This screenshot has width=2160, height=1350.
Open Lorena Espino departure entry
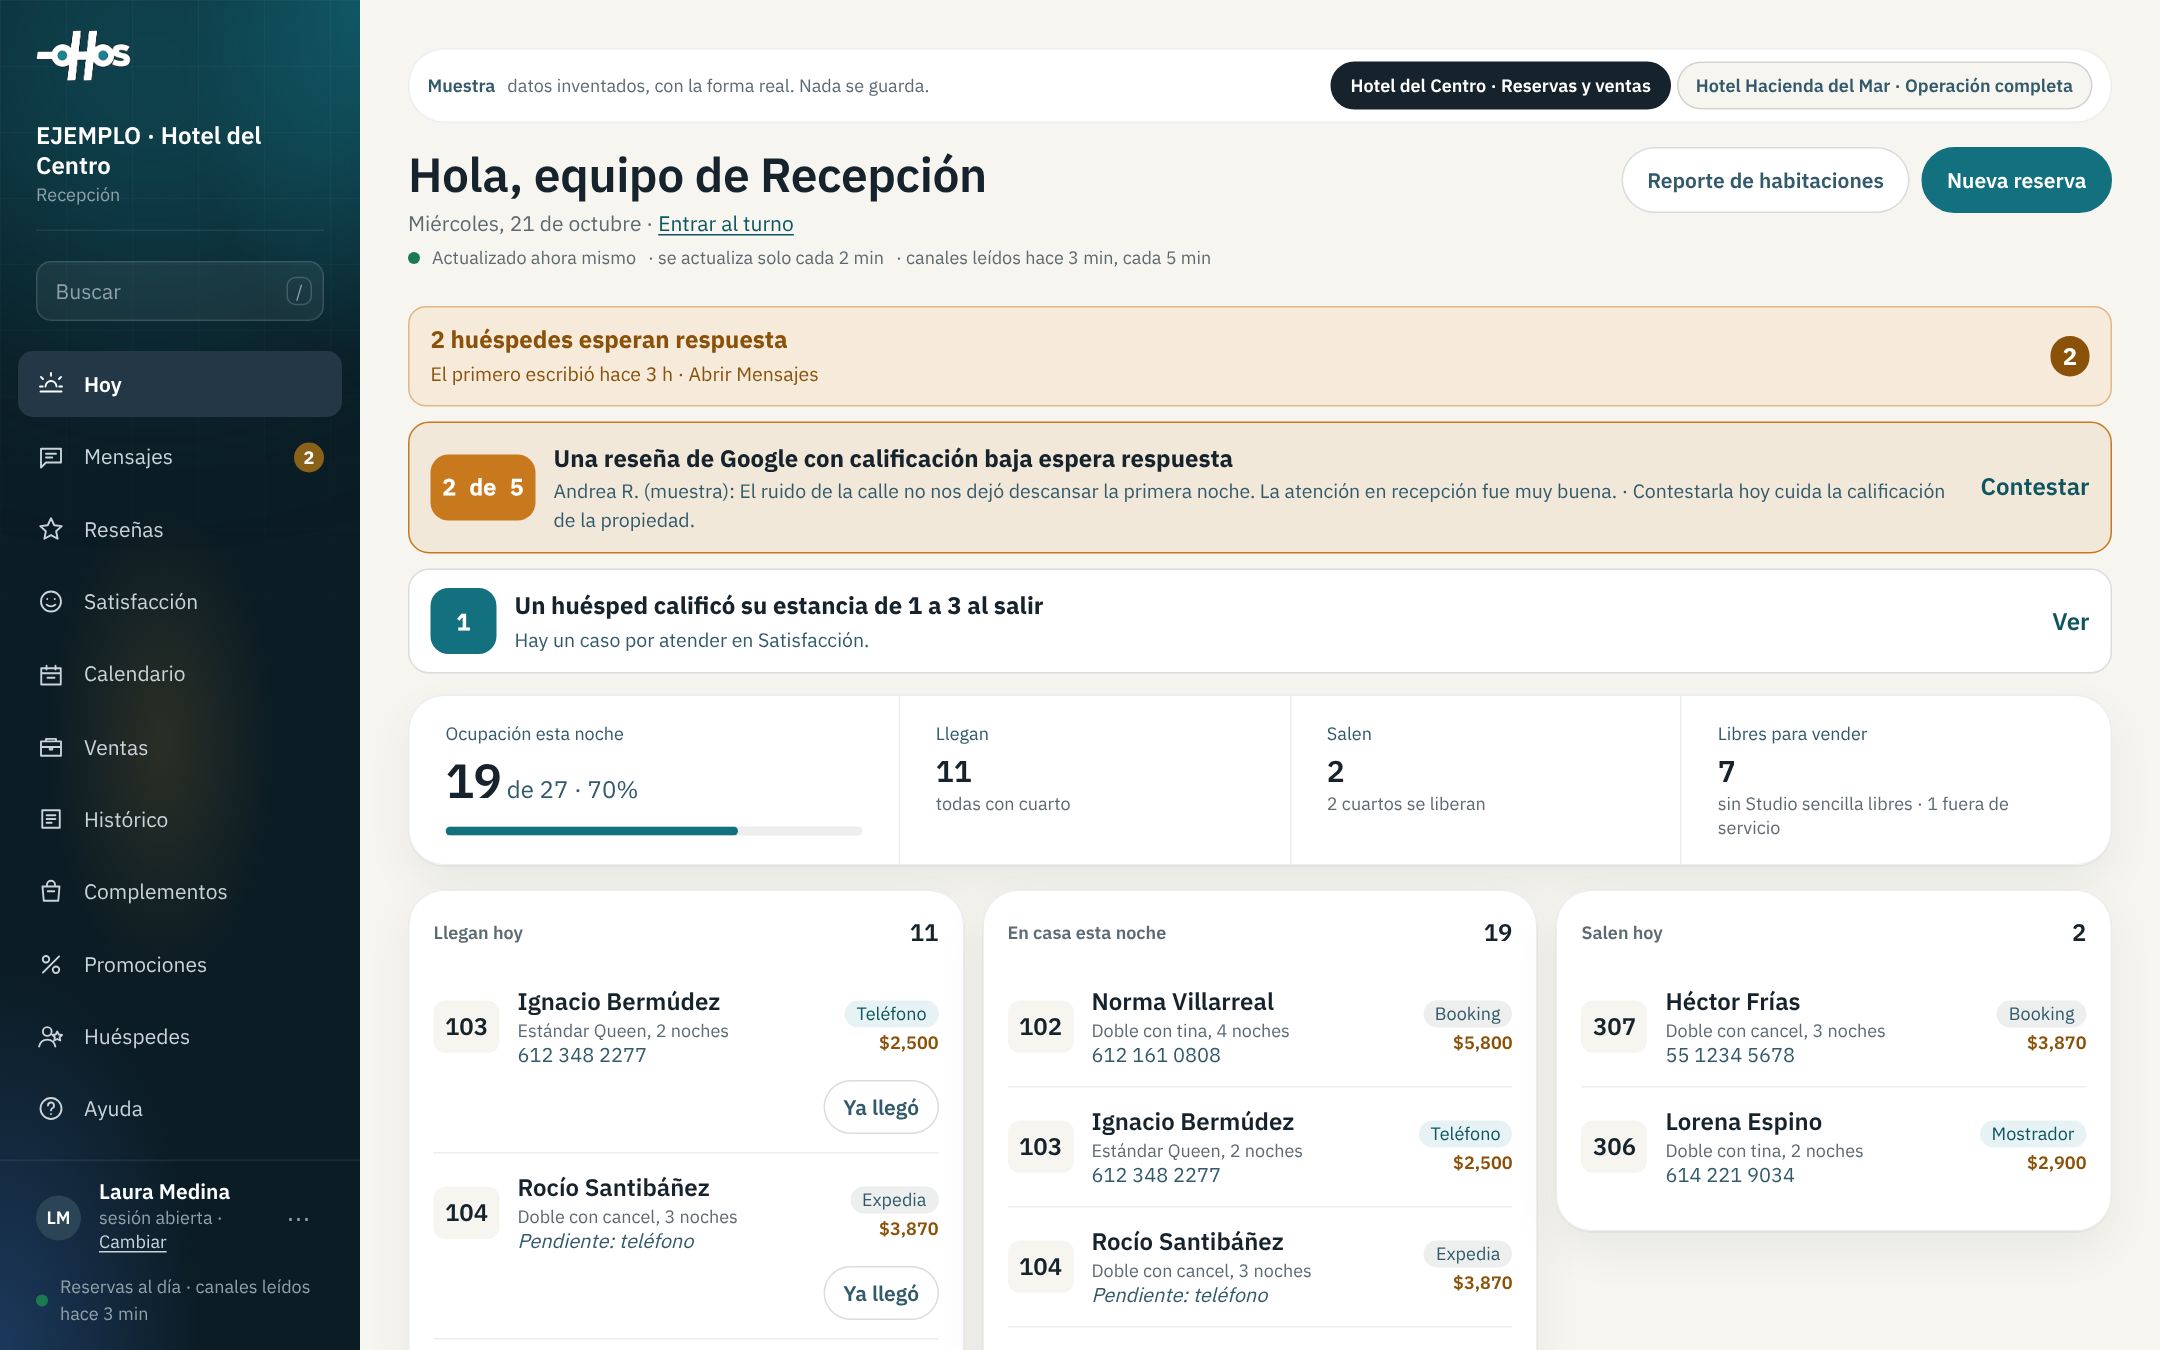click(1833, 1147)
